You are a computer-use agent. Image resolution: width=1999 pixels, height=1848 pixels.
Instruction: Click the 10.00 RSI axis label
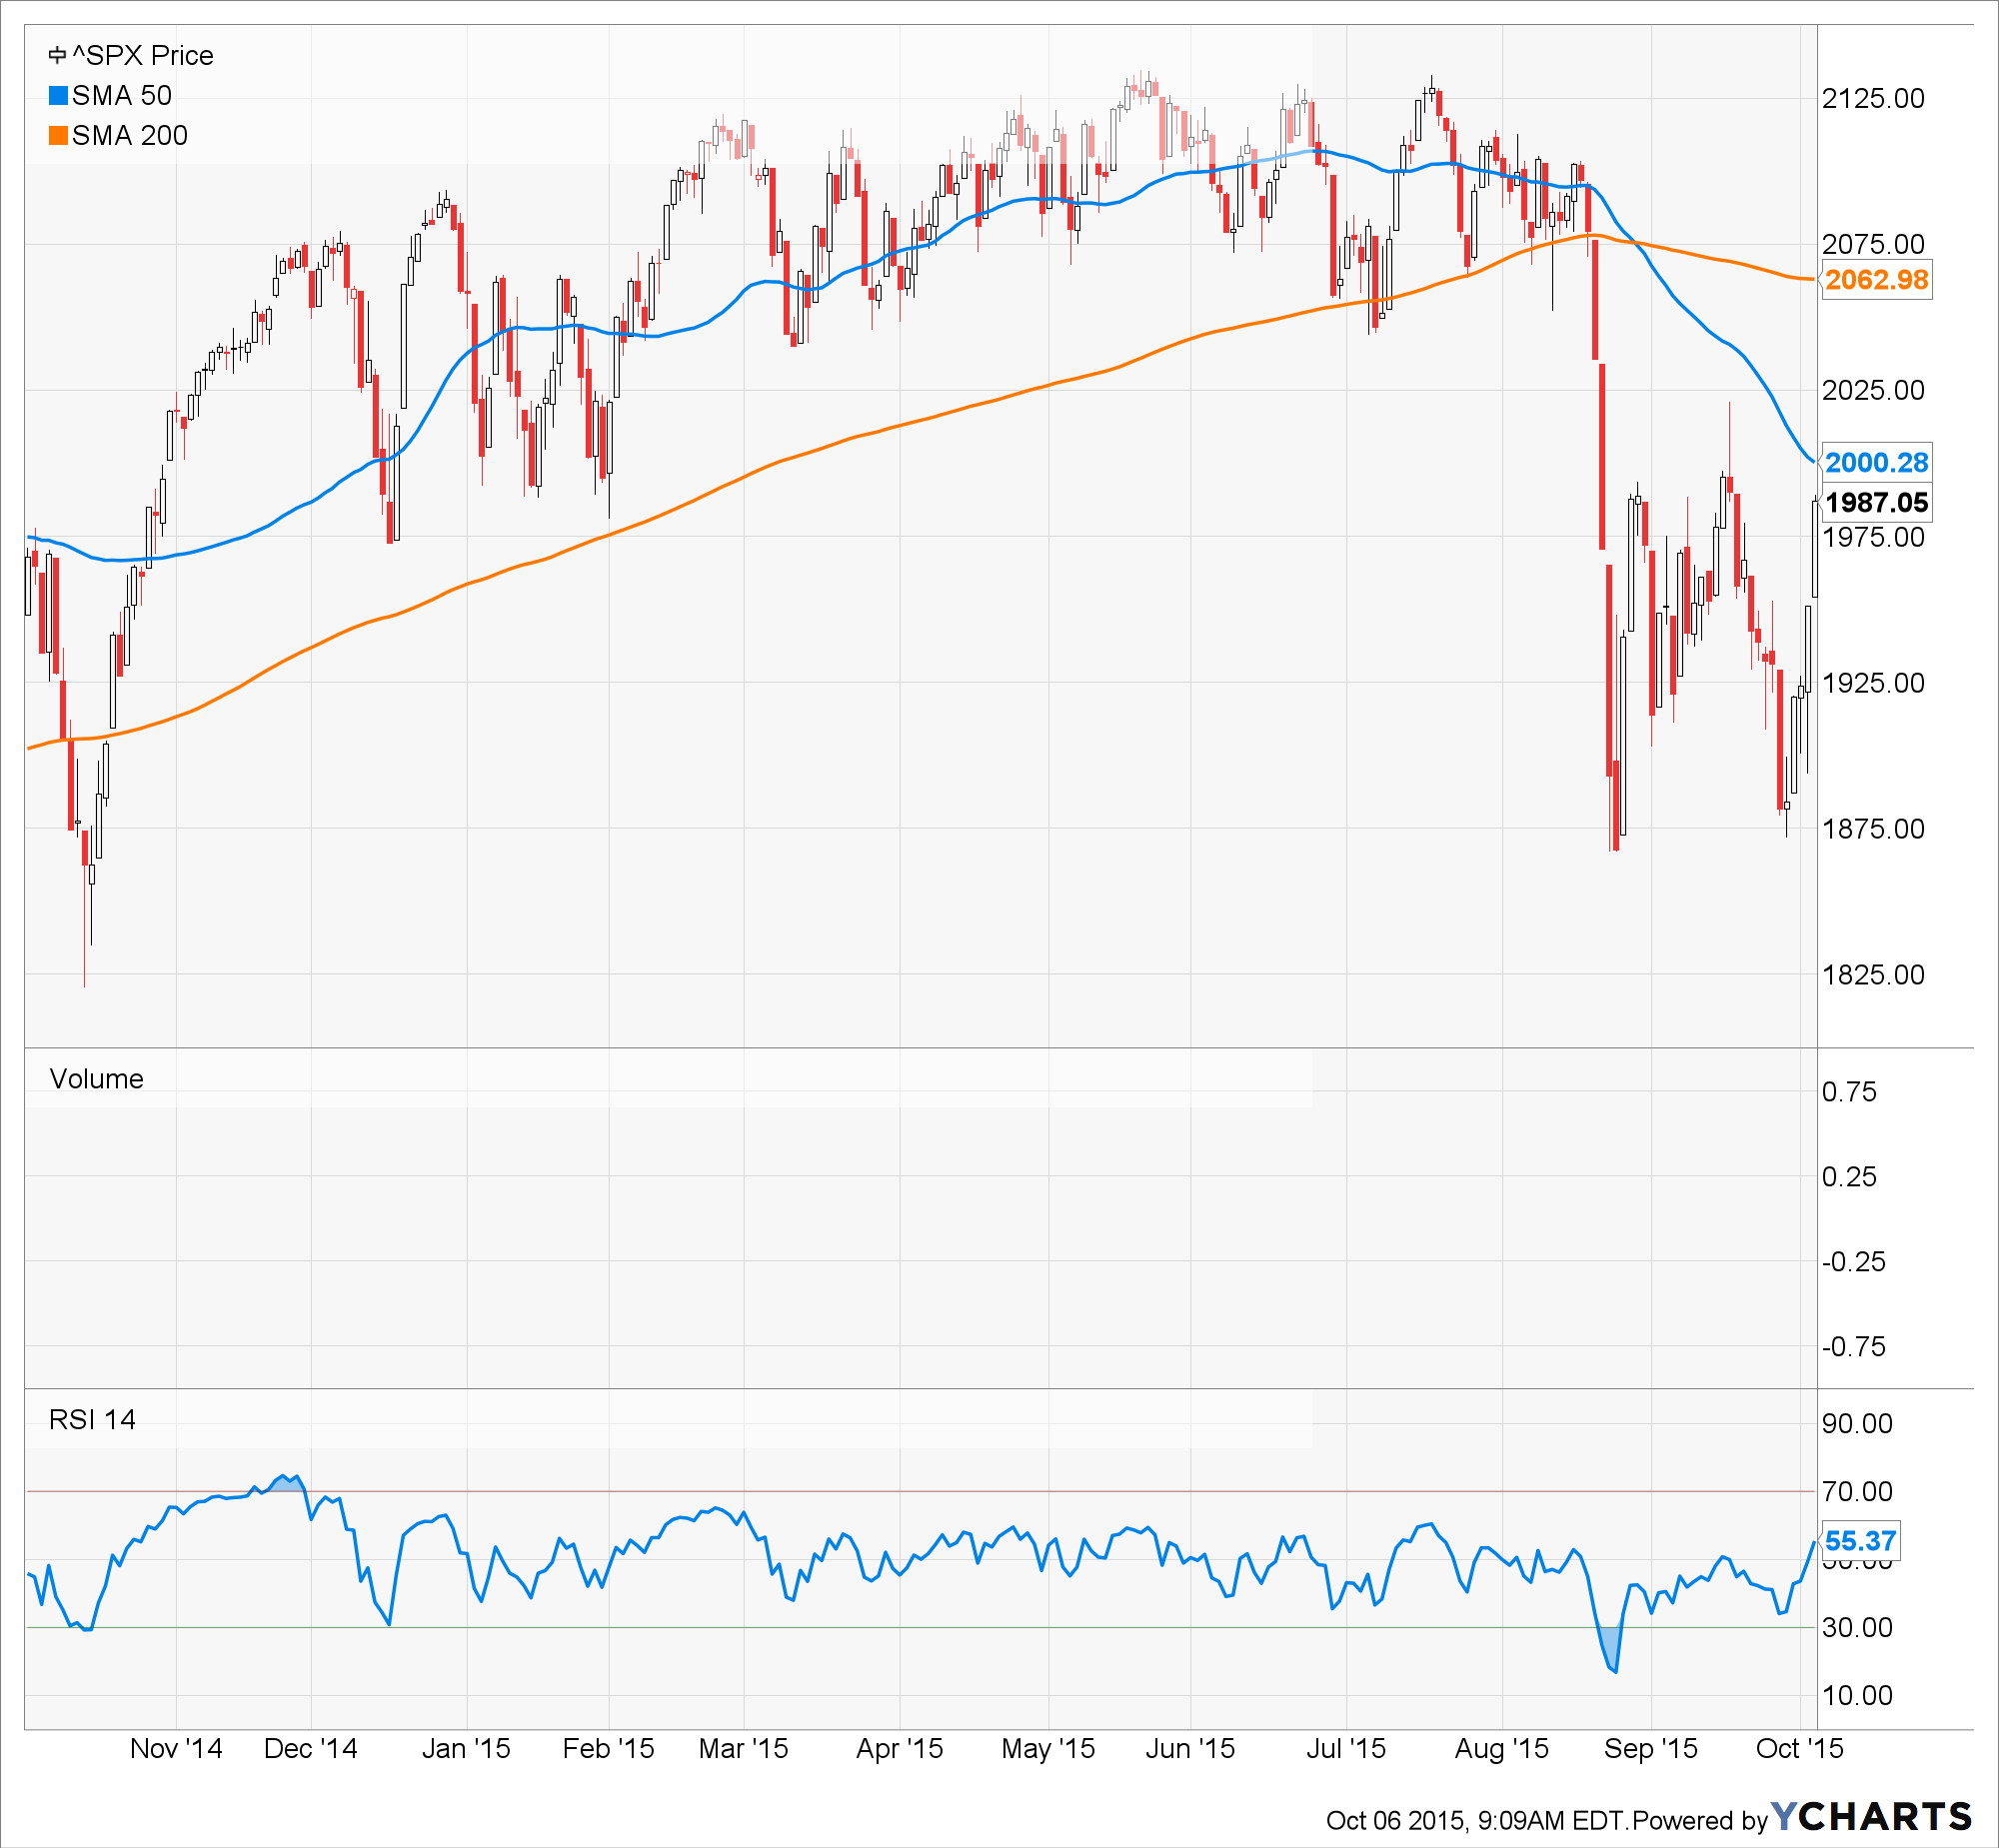tap(1857, 1696)
